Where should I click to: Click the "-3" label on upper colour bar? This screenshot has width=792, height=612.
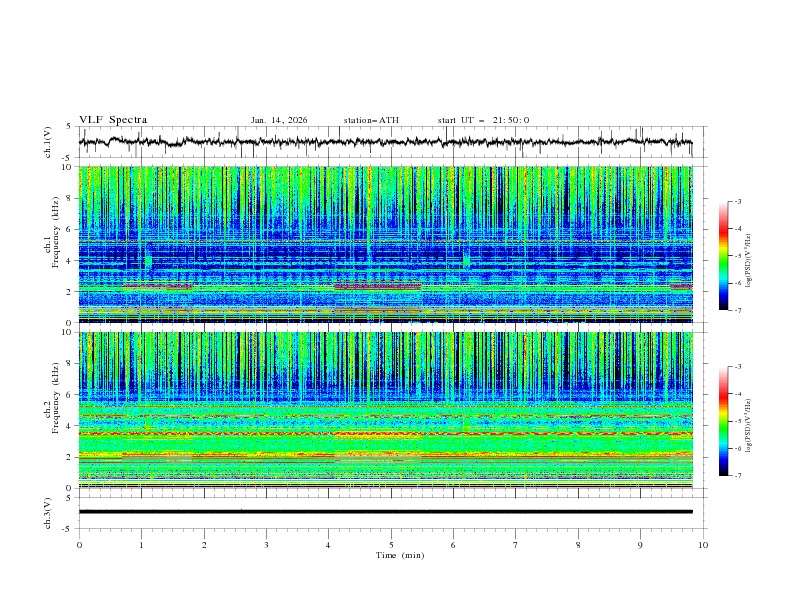pos(738,201)
